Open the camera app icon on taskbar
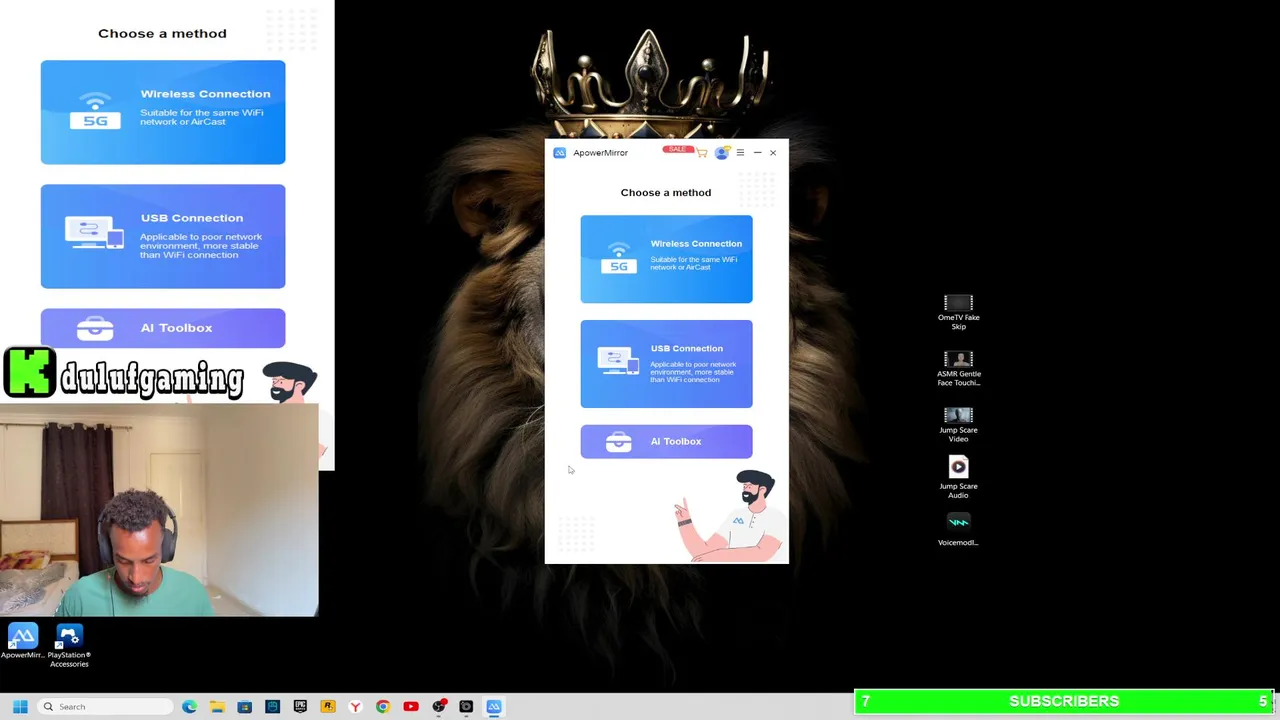Image resolution: width=1280 pixels, height=720 pixels. click(466, 707)
